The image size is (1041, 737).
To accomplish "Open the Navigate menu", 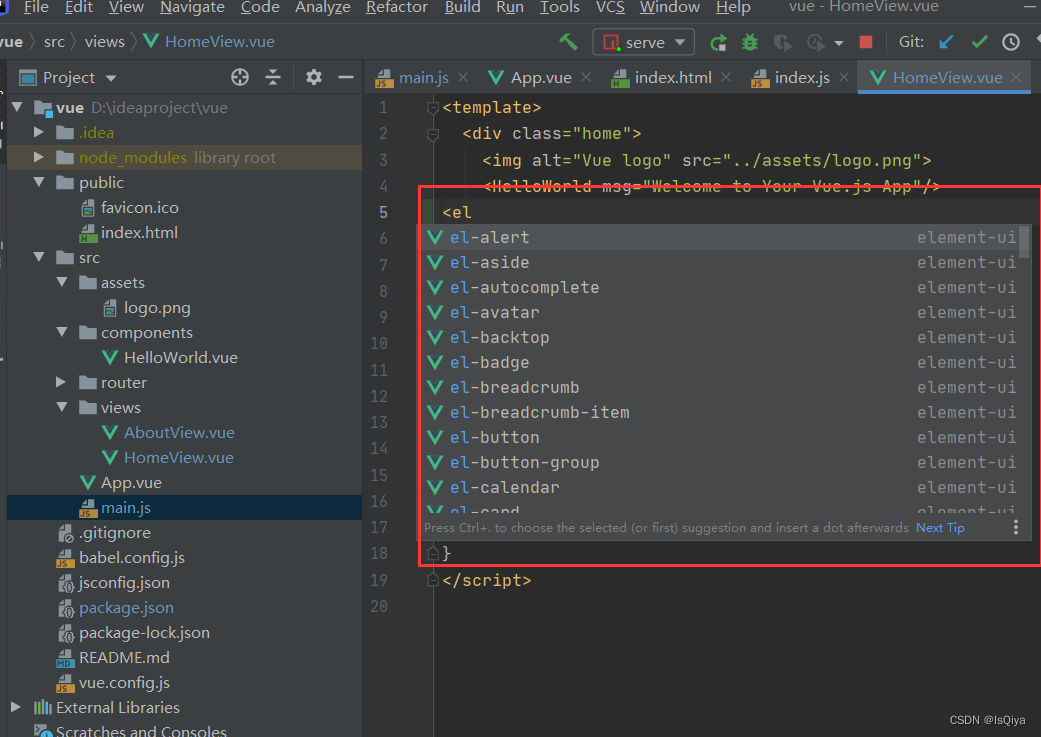I will [192, 7].
